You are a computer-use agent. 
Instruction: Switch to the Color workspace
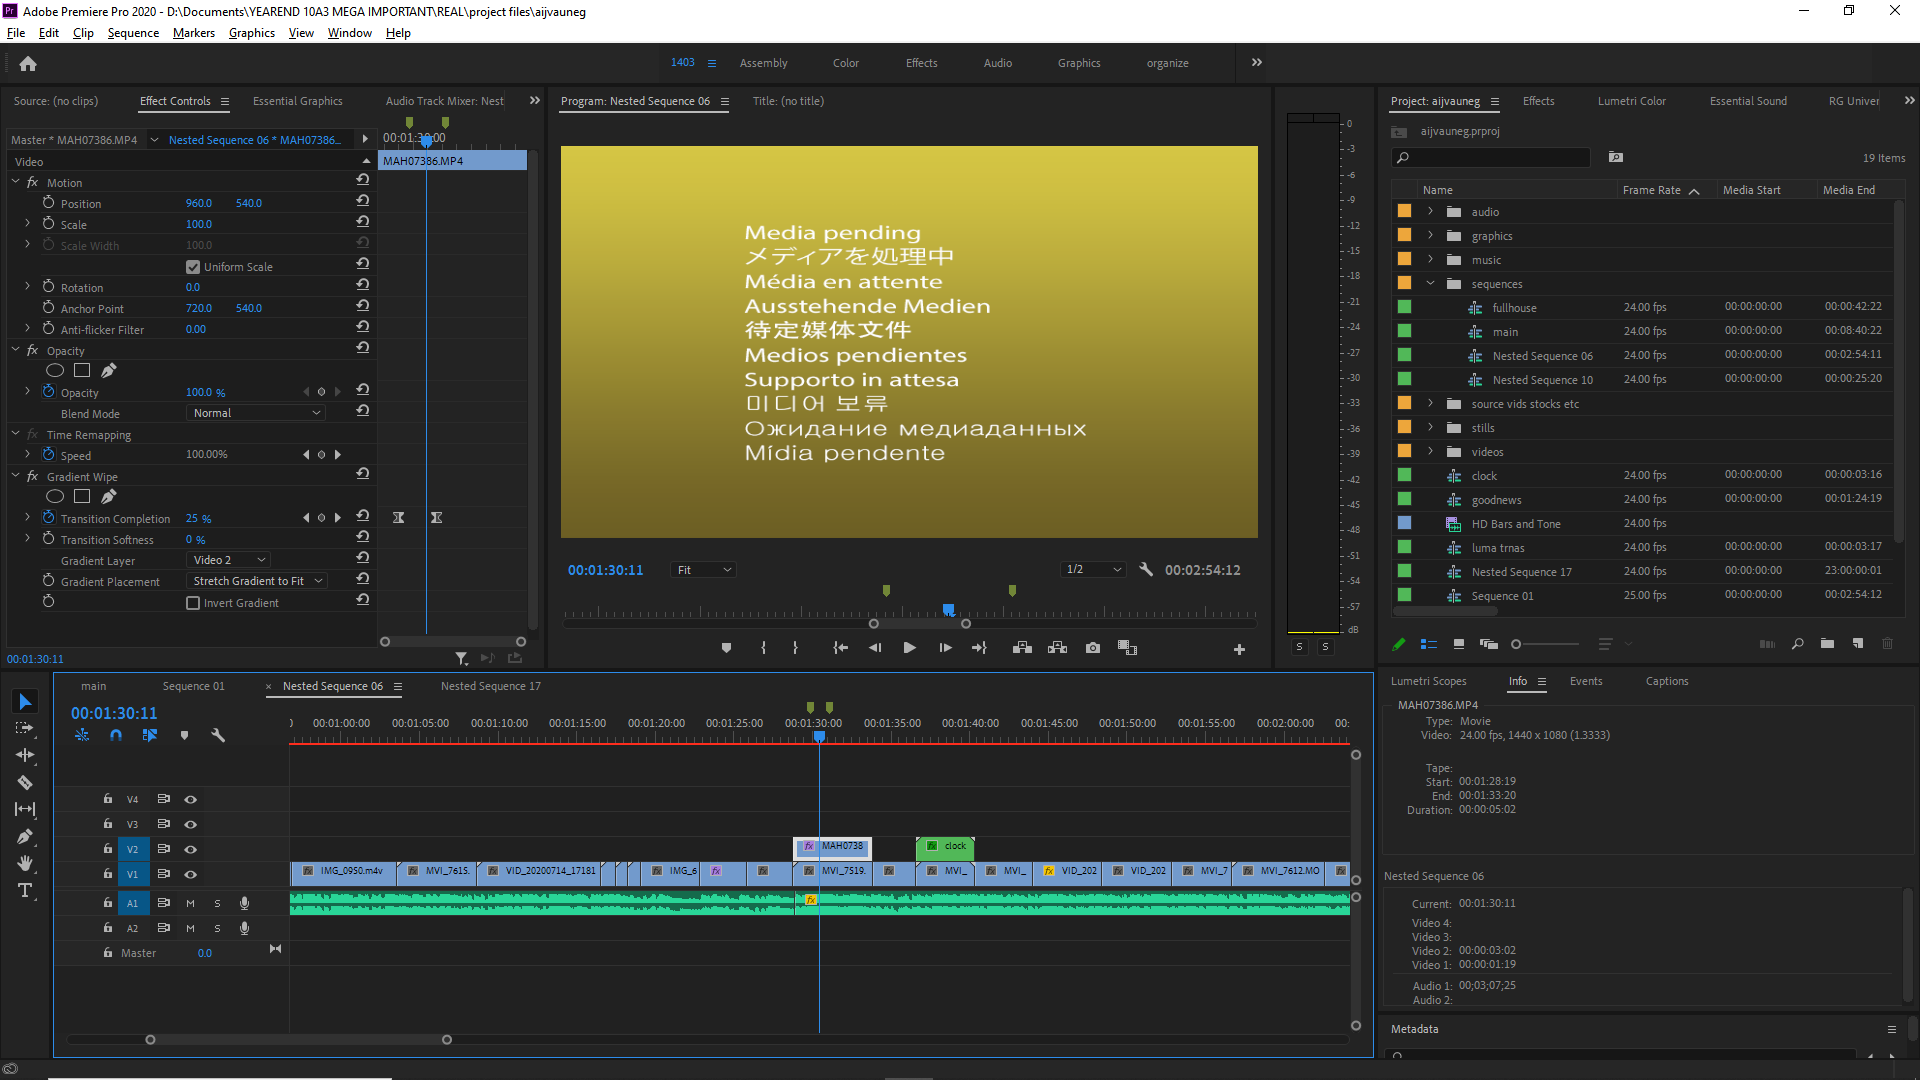[x=845, y=62]
